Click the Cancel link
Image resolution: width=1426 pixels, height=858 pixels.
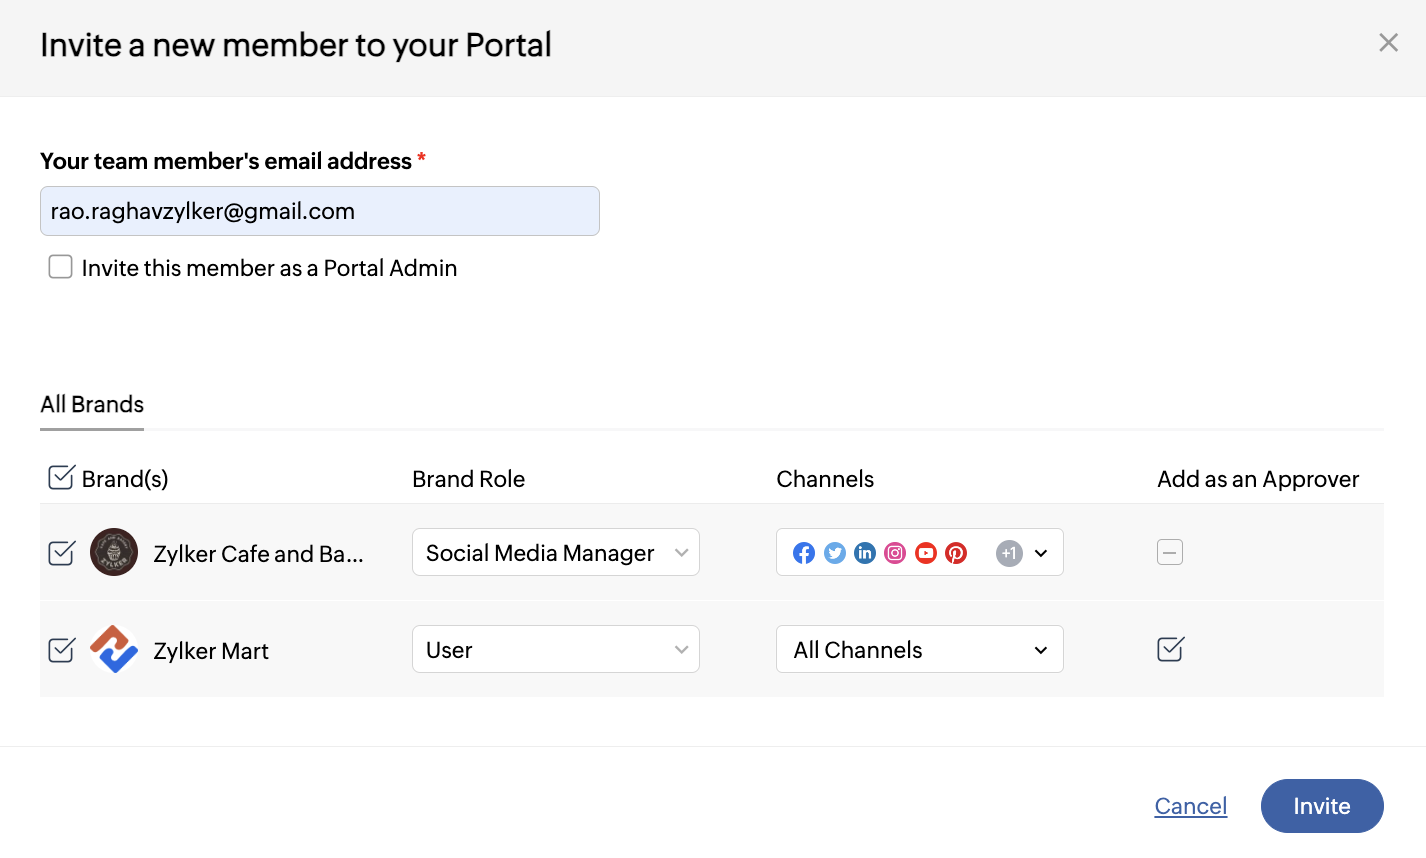point(1190,806)
